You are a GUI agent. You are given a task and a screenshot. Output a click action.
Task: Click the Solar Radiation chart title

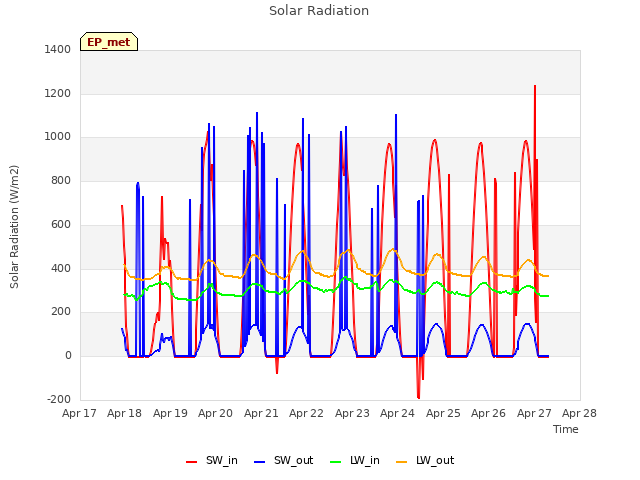(319, 11)
